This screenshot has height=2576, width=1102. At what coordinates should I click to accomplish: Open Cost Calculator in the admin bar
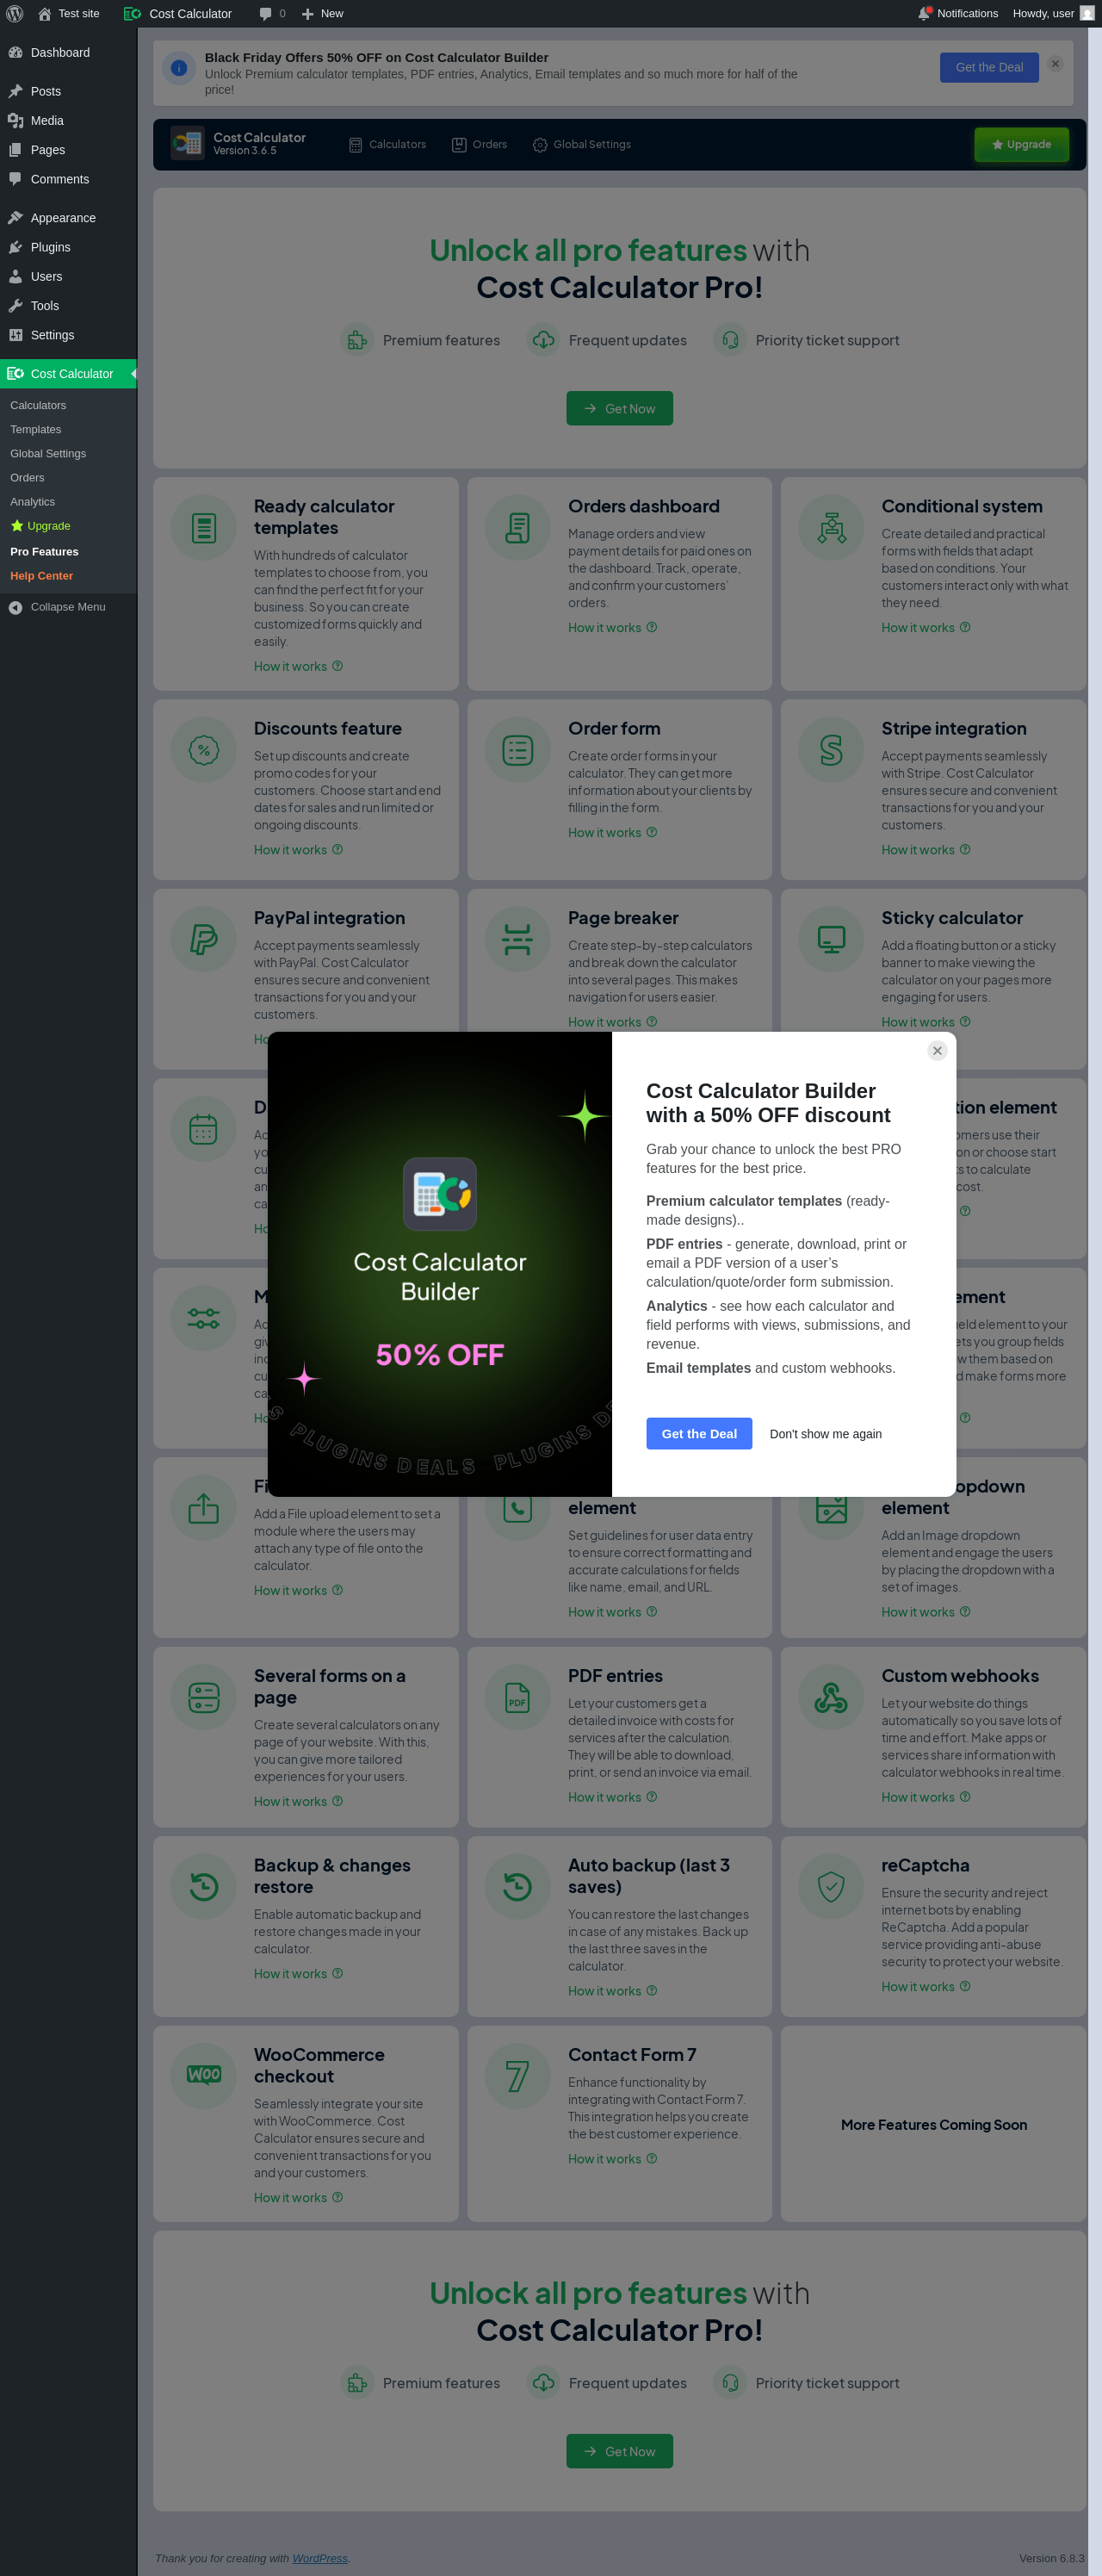coord(178,13)
